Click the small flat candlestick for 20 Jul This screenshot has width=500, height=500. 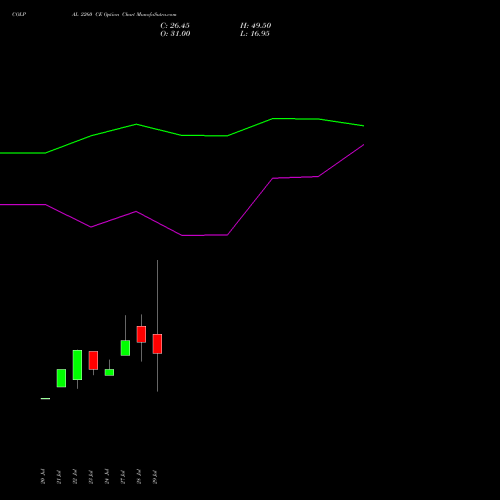[45, 399]
